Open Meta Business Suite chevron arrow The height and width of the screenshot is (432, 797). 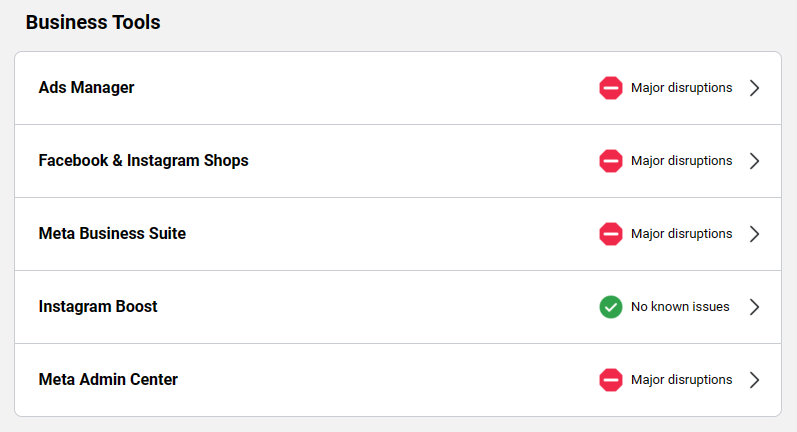coord(755,234)
